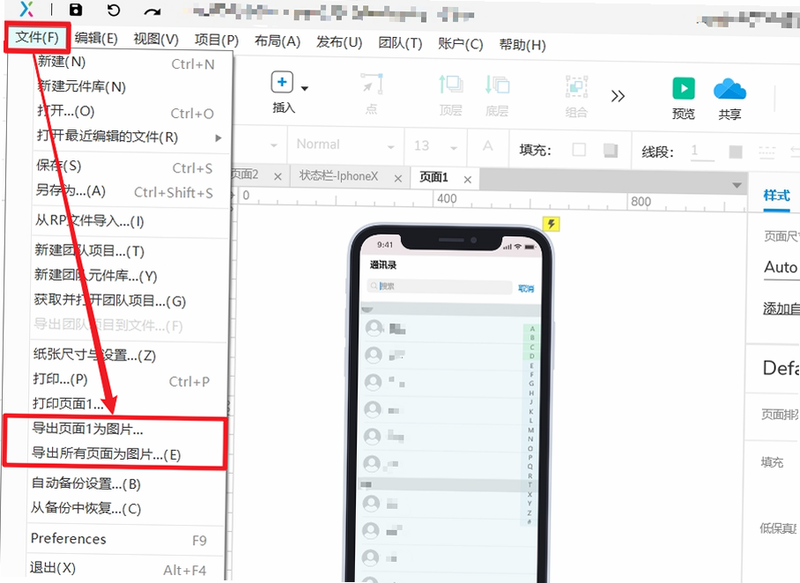
Task: Click the Save floppy disk icon
Action: pos(76,9)
